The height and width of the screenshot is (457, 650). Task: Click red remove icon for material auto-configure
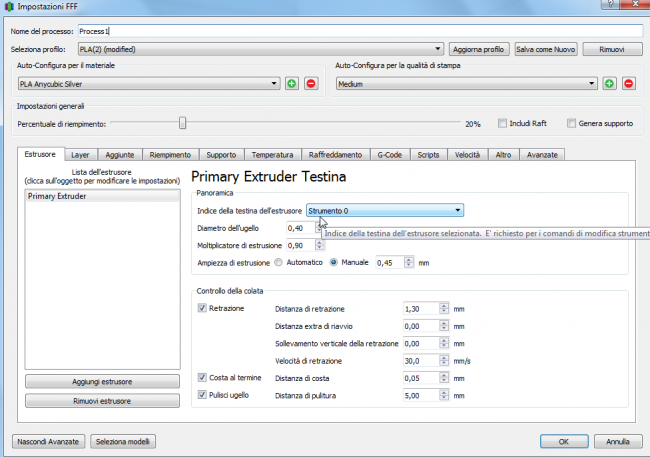pyautogui.click(x=310, y=83)
